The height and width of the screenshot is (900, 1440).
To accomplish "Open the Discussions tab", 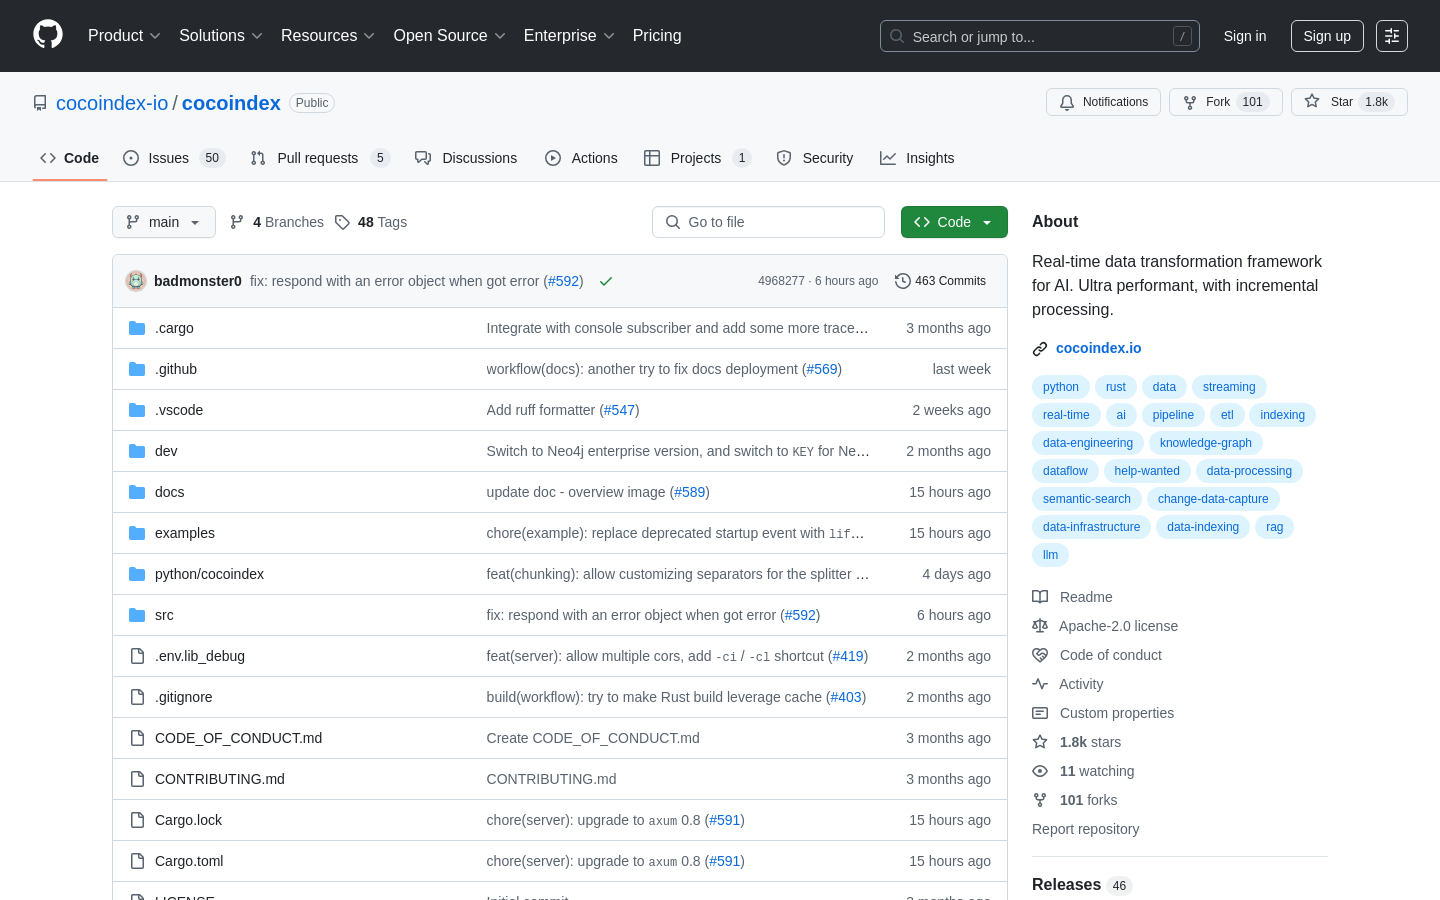I will point(466,158).
